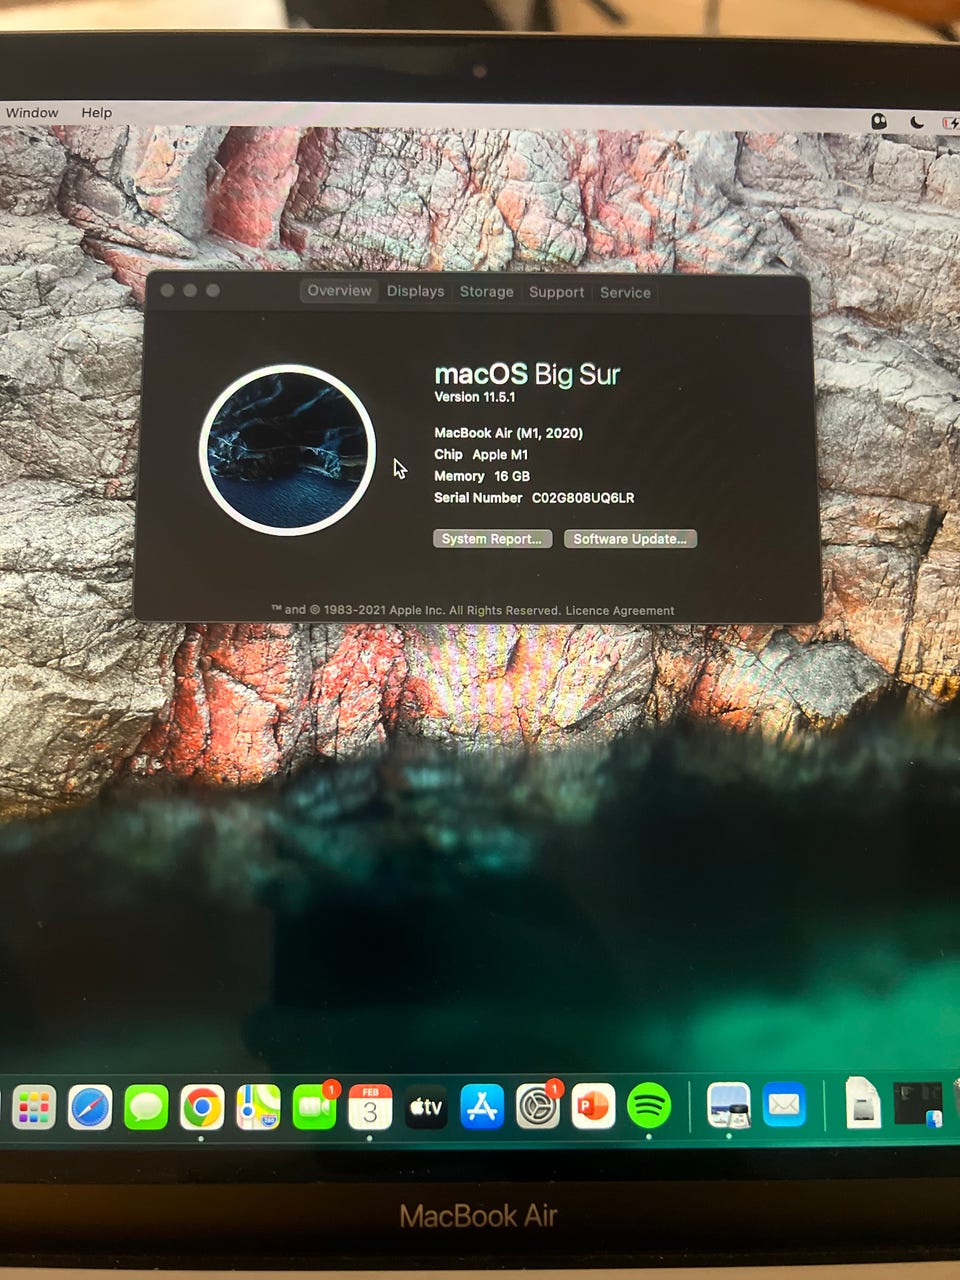
Task: Open the Help menu
Action: (97, 113)
